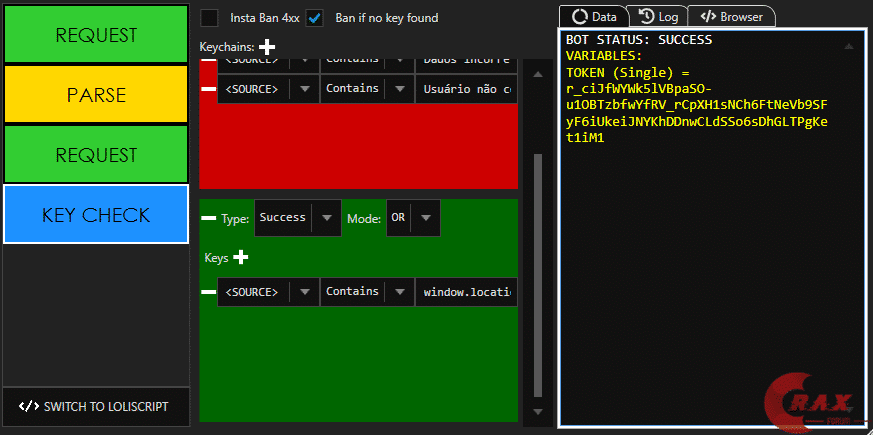Click keychains scrollbar down arrow
Viewport: 873px width, 435px height.
click(x=537, y=412)
